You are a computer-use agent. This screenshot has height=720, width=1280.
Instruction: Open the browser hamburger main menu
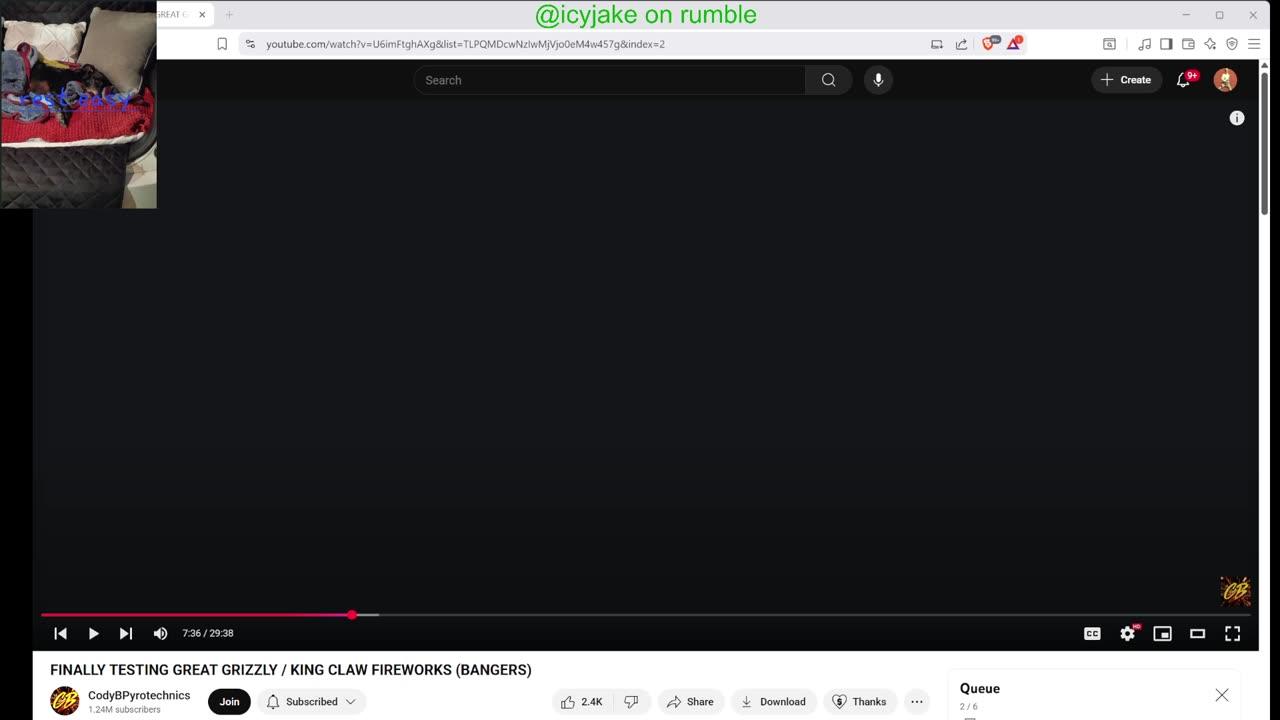pyautogui.click(x=1253, y=44)
